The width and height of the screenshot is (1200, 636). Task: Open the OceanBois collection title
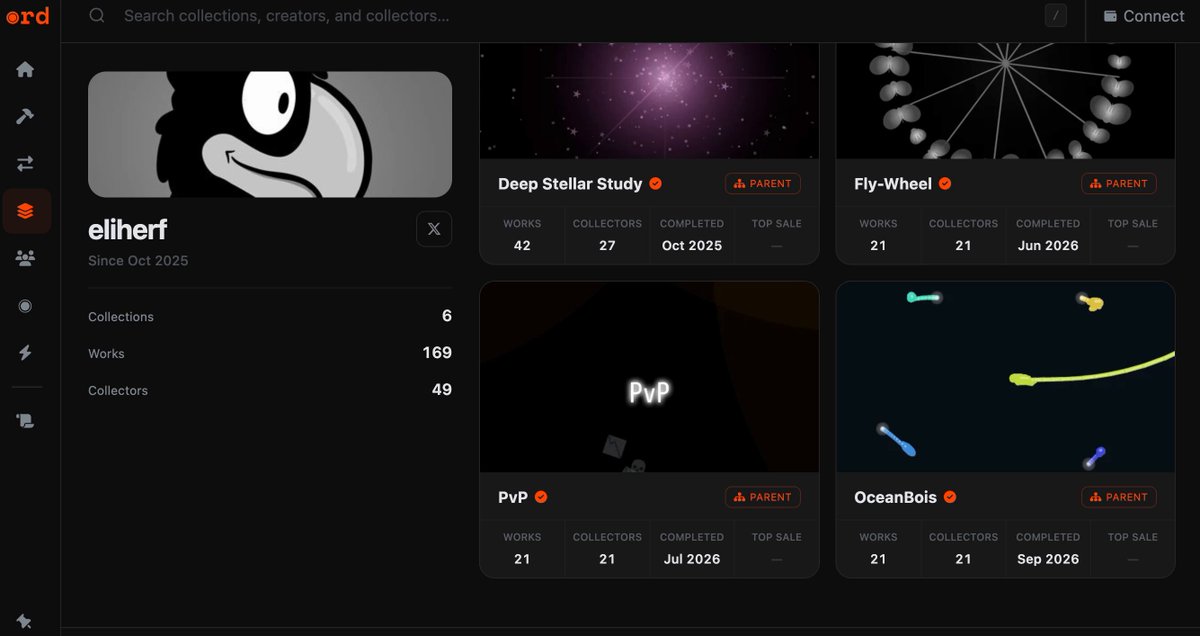click(896, 497)
